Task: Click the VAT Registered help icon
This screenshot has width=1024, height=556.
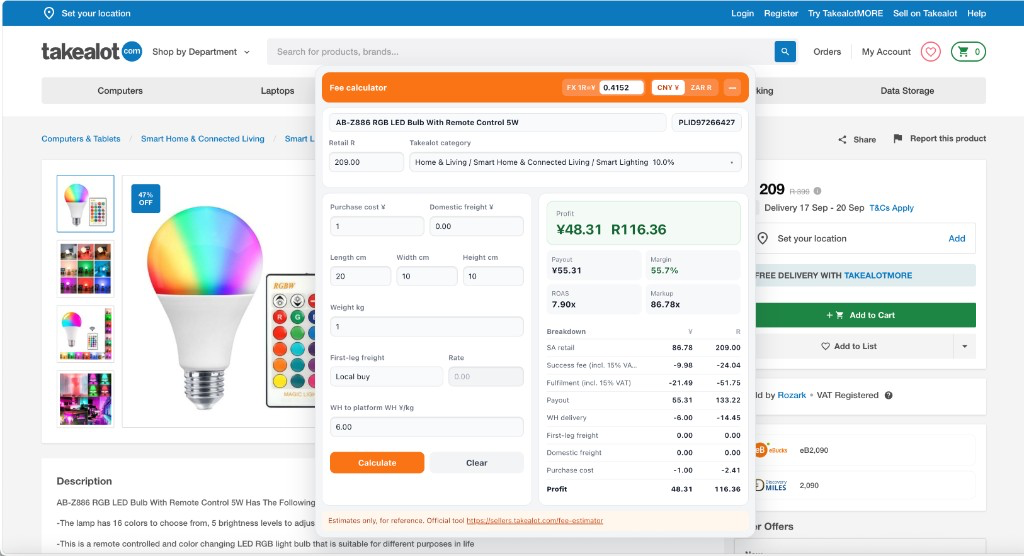Action: pos(888,395)
